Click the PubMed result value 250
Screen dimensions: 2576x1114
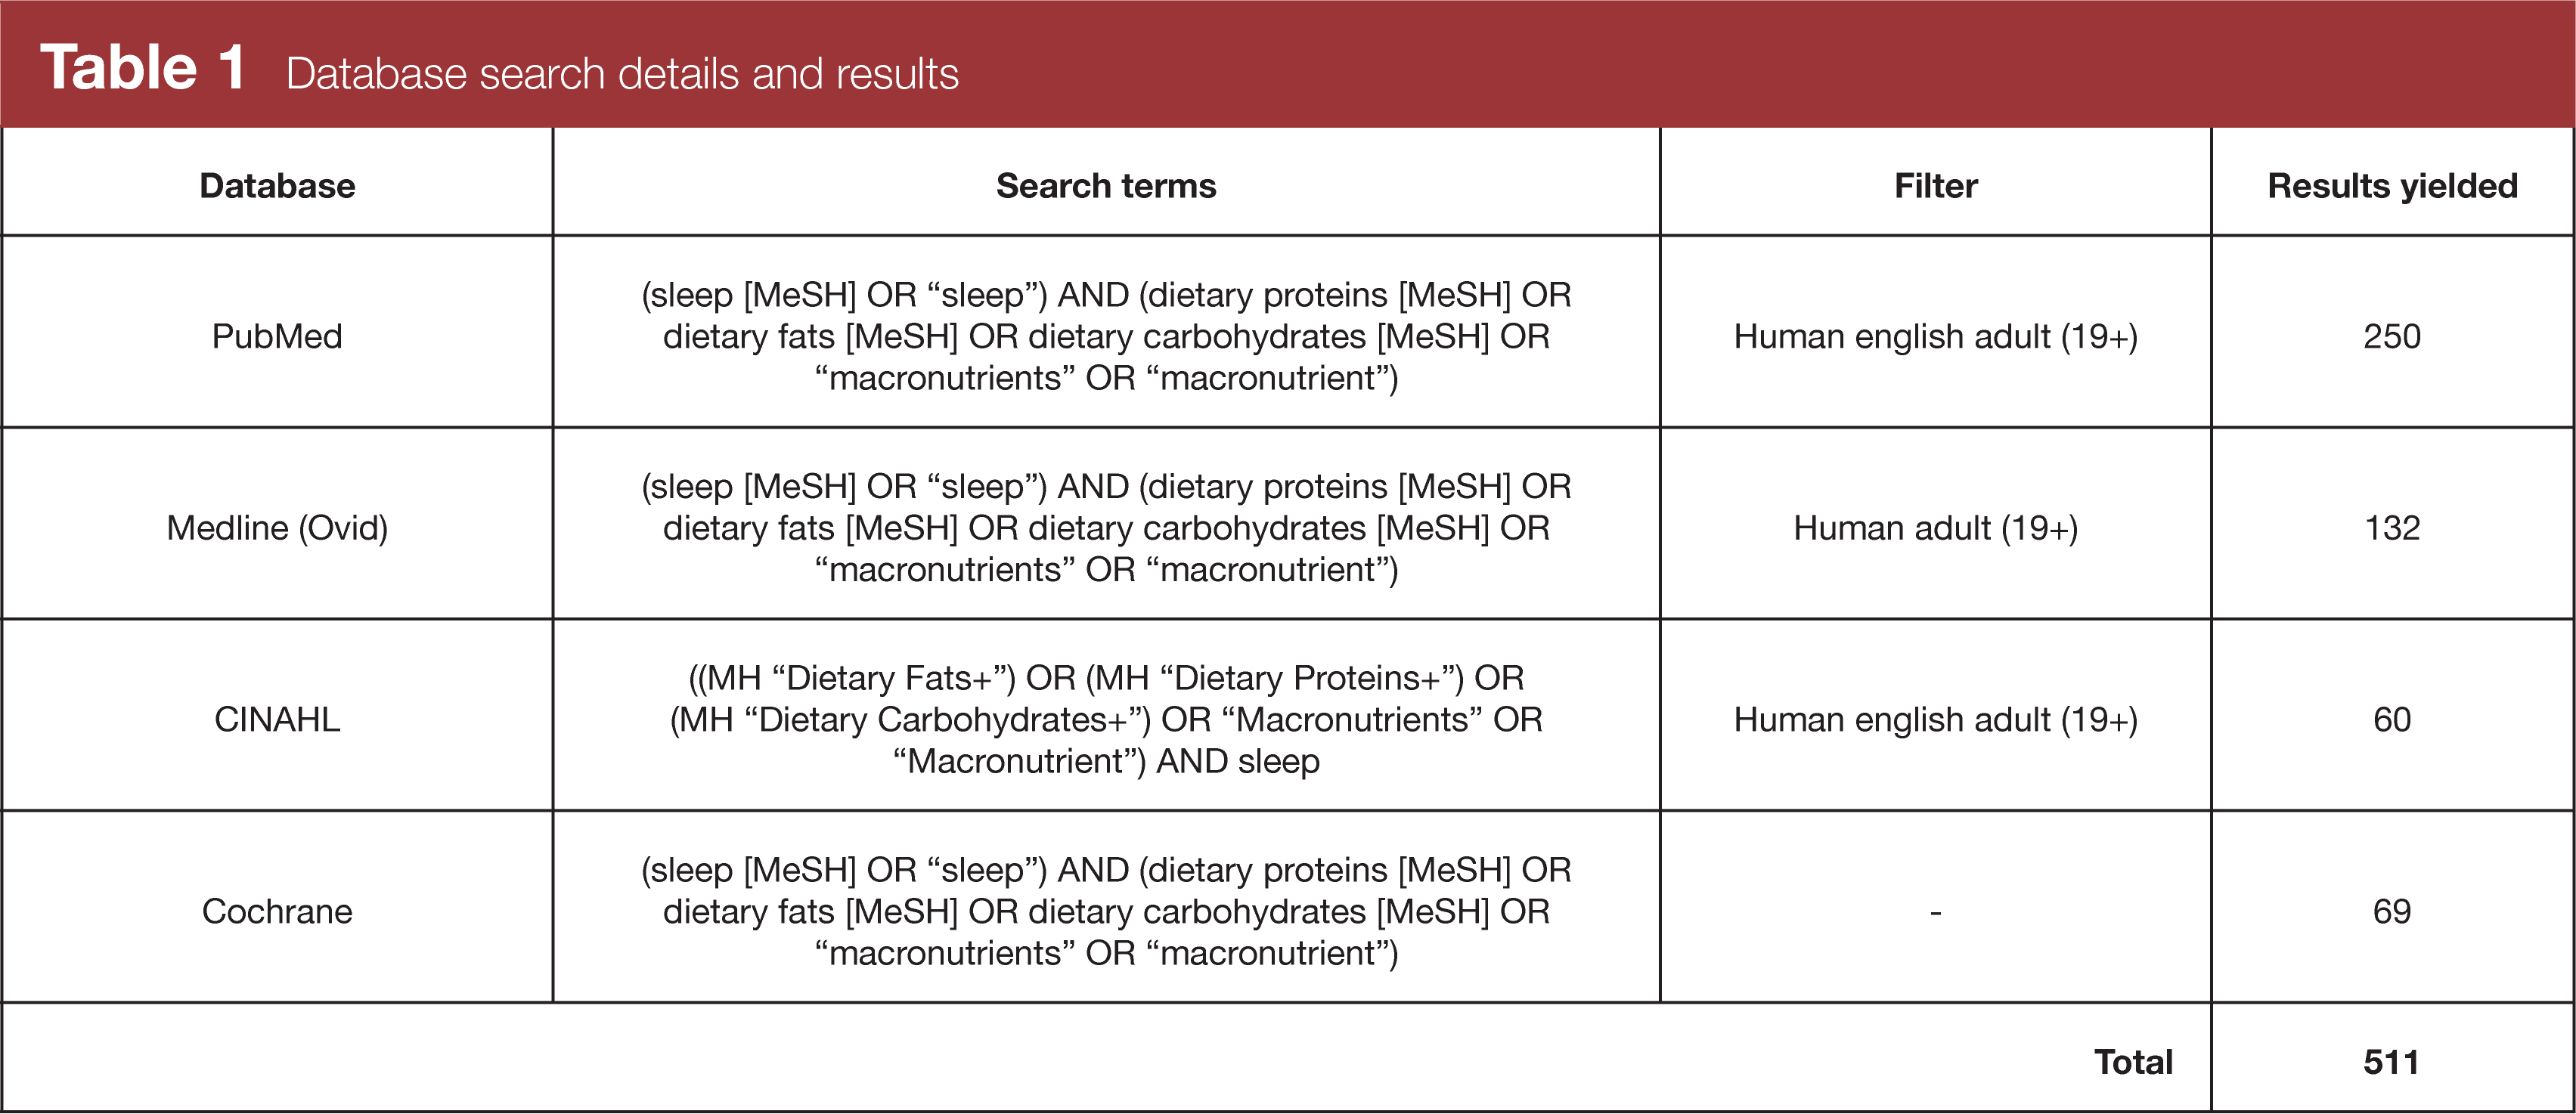click(2392, 336)
